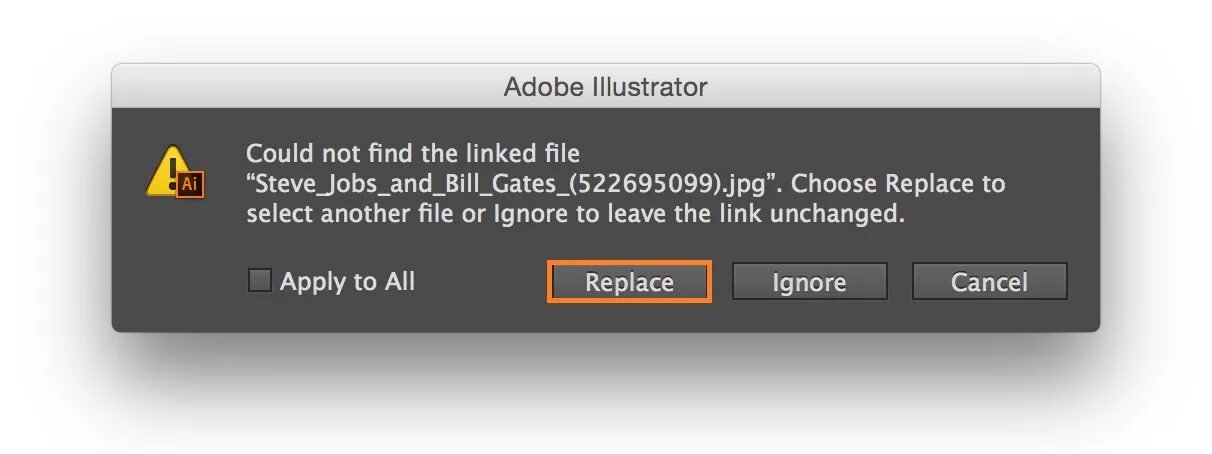This screenshot has height=454, width=1212.
Task: Click the "Could not find the linked file" text
Action: click(412, 154)
